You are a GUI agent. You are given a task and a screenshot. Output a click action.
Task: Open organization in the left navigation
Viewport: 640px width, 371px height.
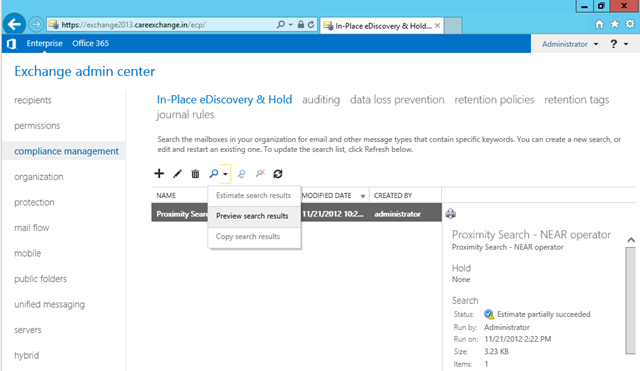pyautogui.click(x=39, y=177)
